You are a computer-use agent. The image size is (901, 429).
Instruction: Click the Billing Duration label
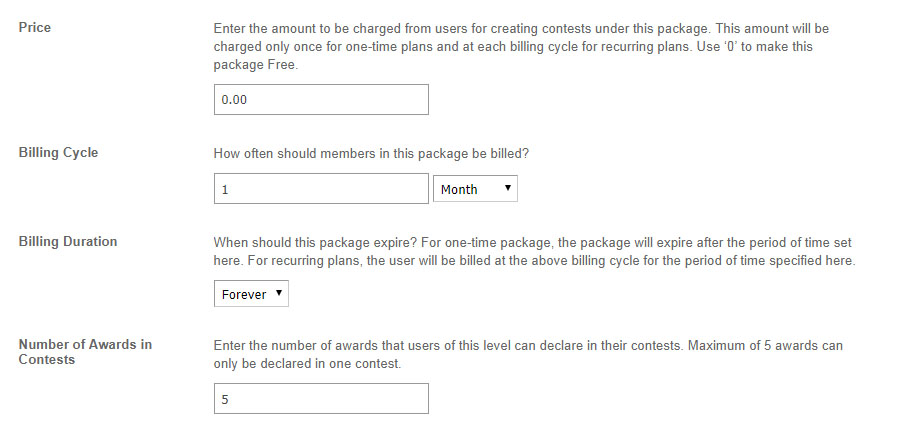[x=68, y=241]
